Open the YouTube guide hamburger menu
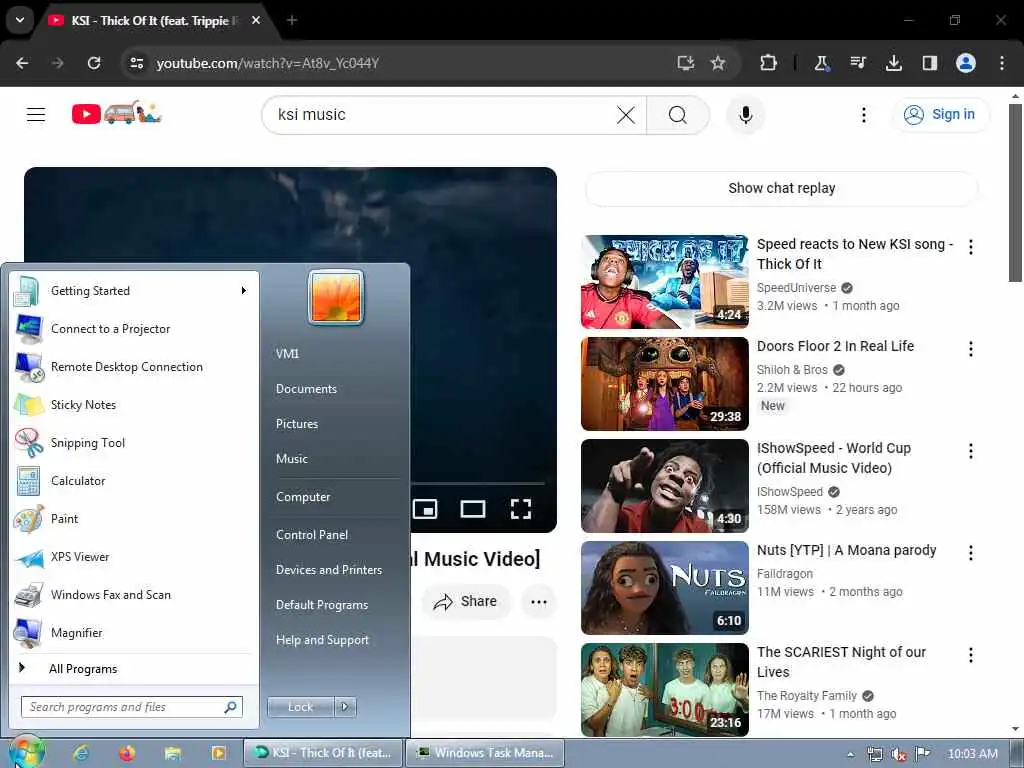This screenshot has width=1024, height=768. coord(36,115)
